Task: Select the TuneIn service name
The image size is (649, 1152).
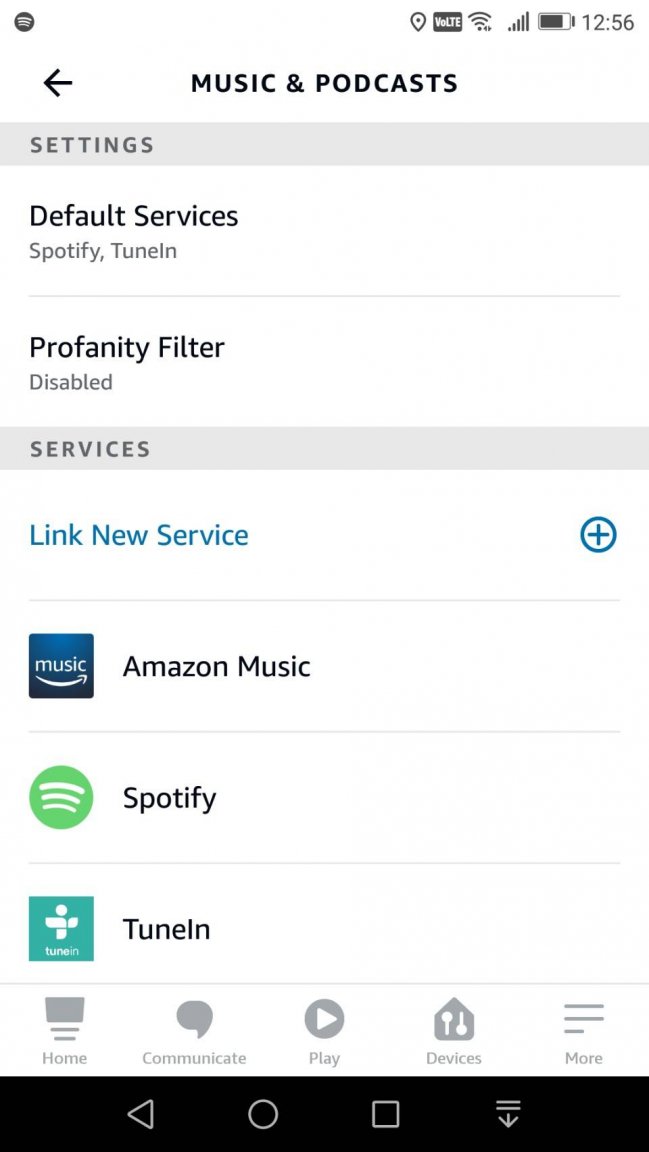Action: (x=167, y=929)
